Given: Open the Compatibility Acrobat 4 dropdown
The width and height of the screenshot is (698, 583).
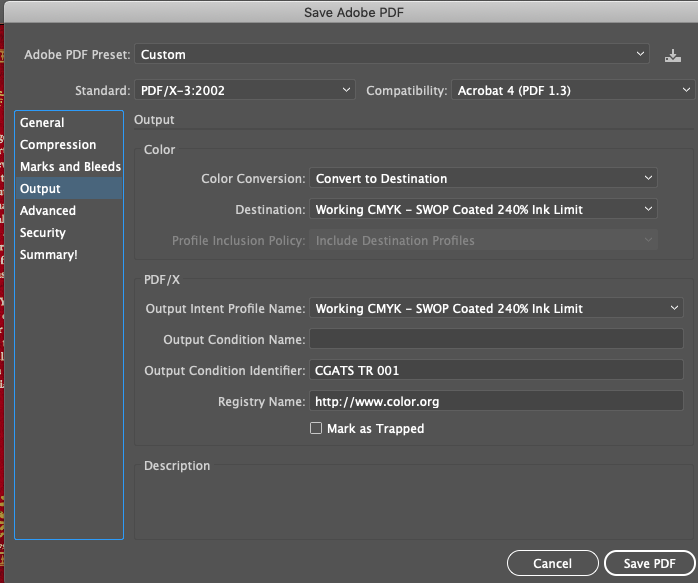Looking at the screenshot, I should pos(572,91).
